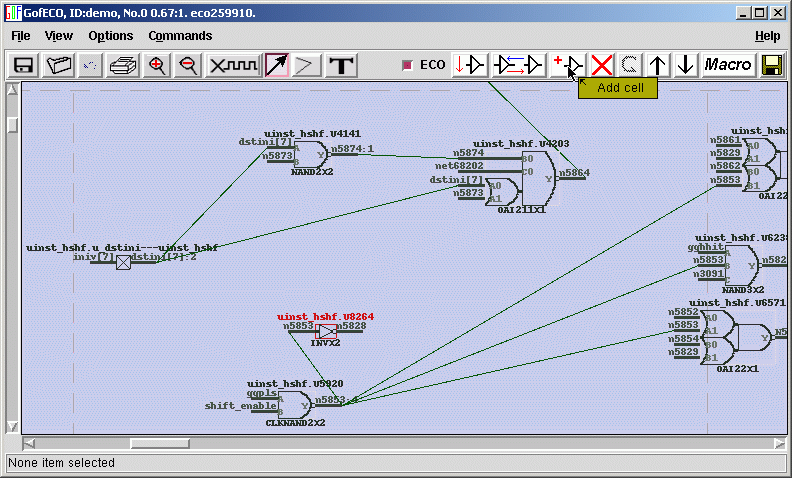Click the waveform toolbar icon

coord(233,65)
